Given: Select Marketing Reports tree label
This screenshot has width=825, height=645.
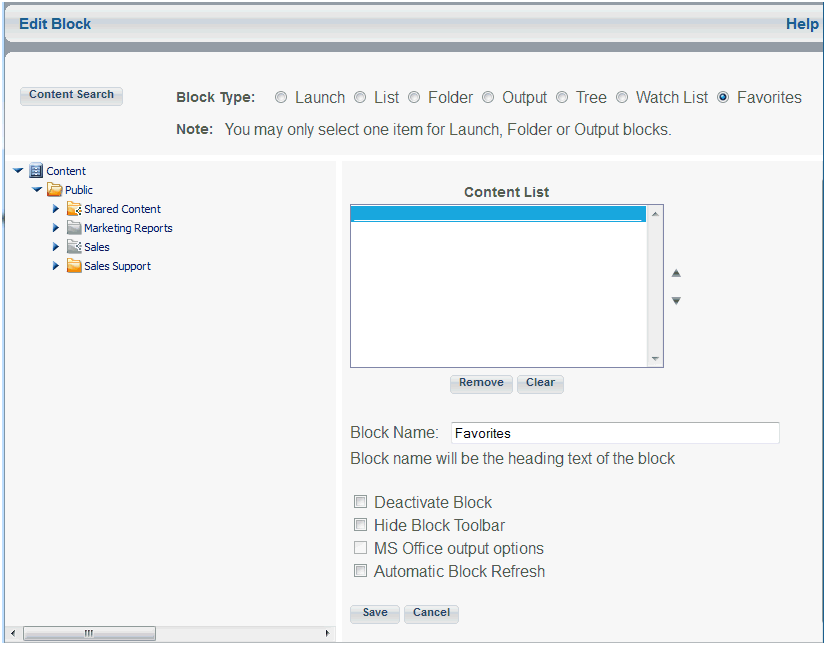Looking at the screenshot, I should pos(128,228).
